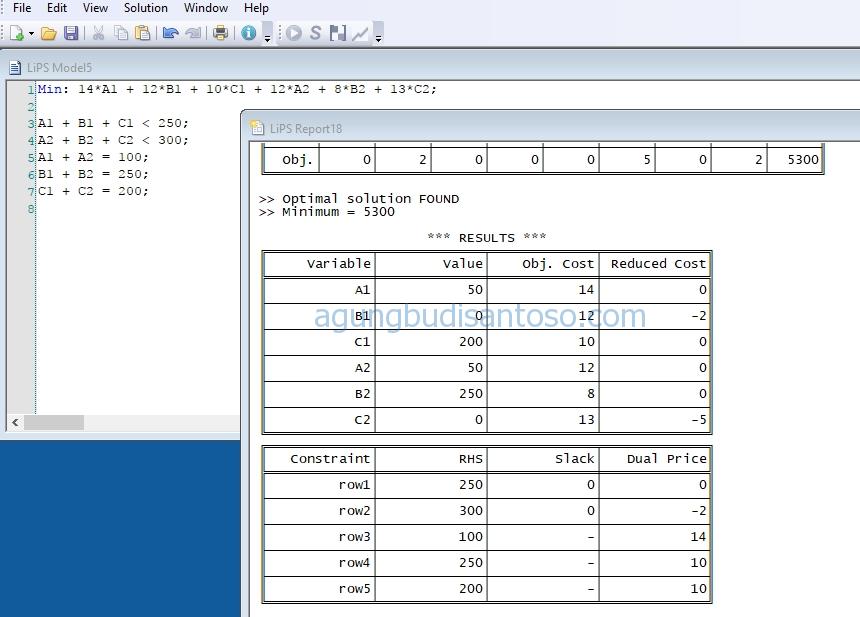Activate the LiPS Model5 title bar

click(430, 67)
